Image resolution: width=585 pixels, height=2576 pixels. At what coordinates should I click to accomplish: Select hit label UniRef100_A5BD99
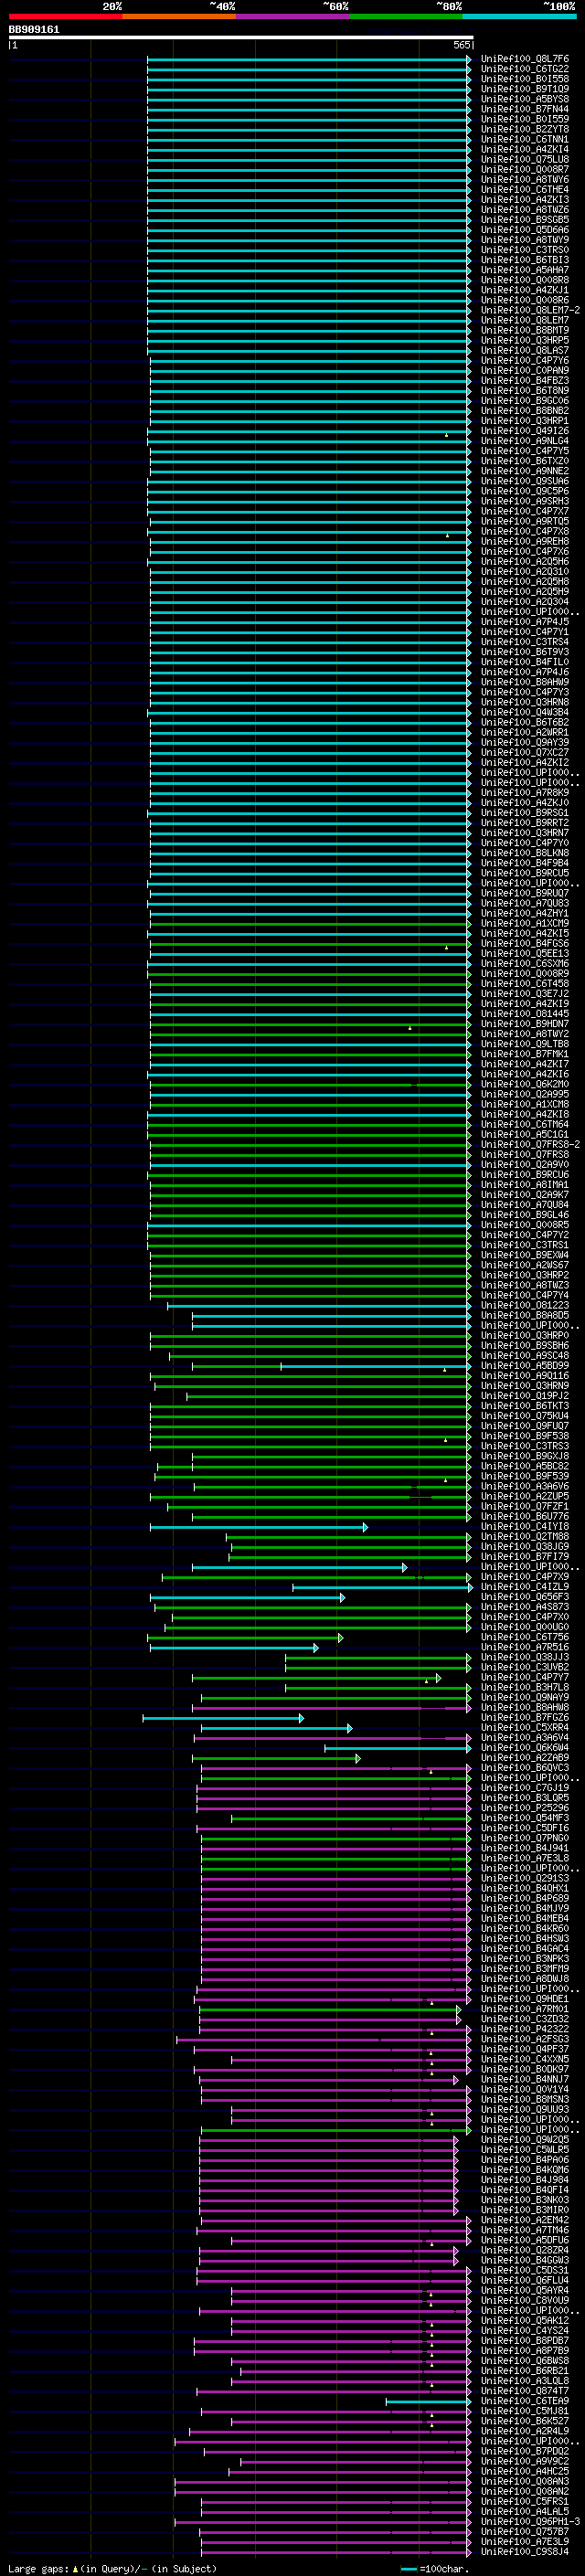click(524, 1365)
